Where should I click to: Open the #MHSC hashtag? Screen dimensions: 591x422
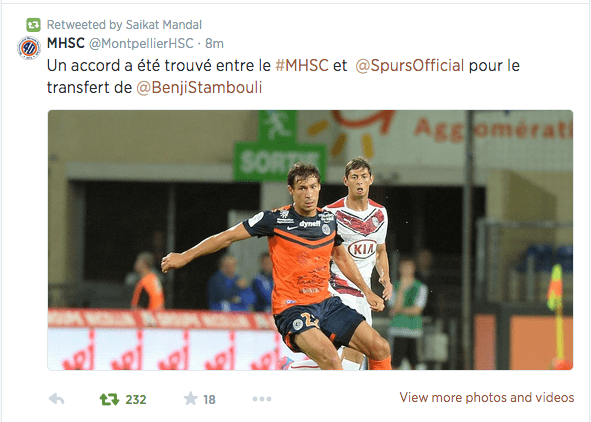[302, 66]
